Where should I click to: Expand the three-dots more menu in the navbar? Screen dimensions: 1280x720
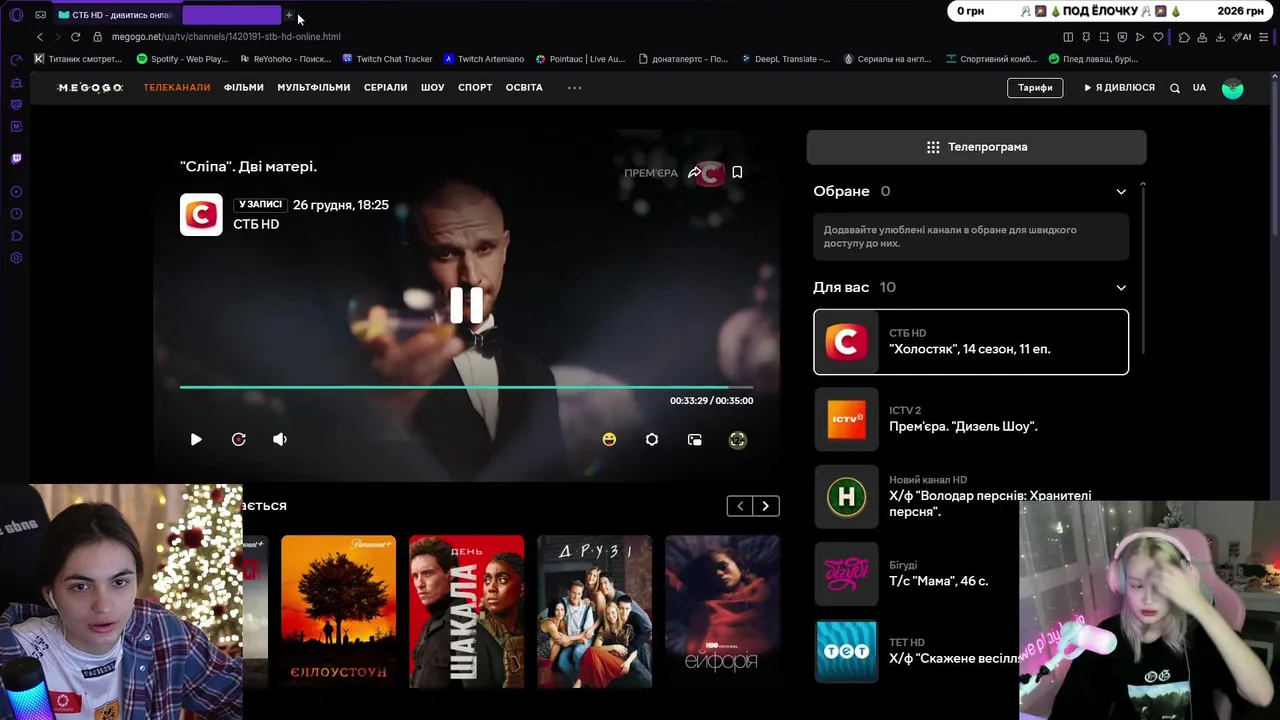(574, 87)
